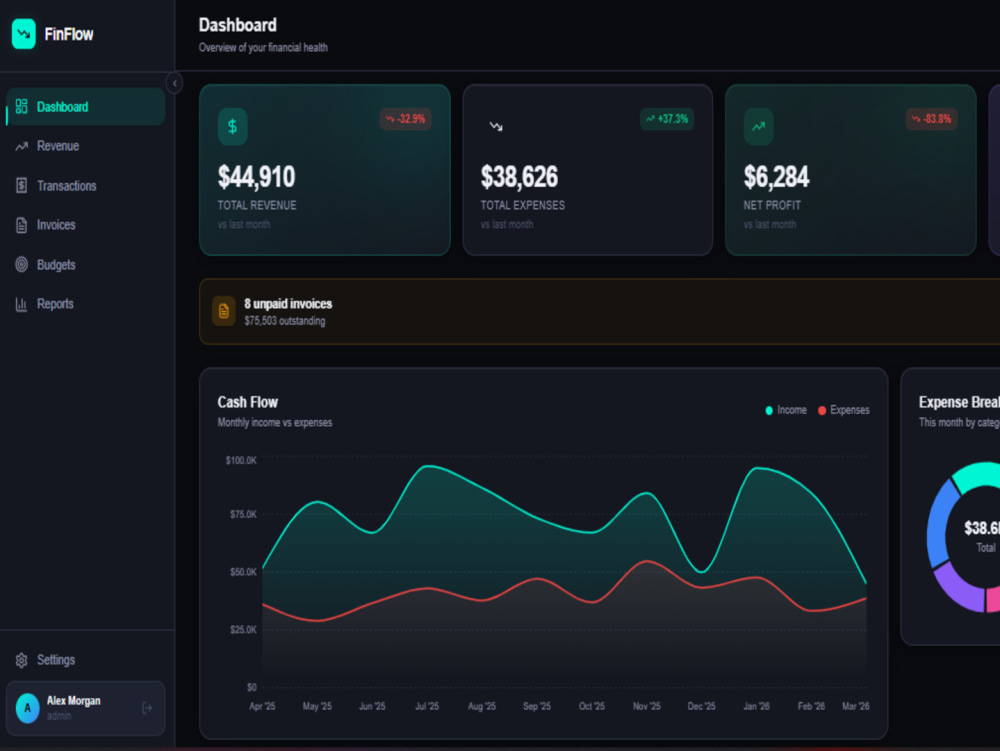Open the 8 unpaid invoices alert
The width and height of the screenshot is (1000, 751).
pyautogui.click(x=599, y=312)
